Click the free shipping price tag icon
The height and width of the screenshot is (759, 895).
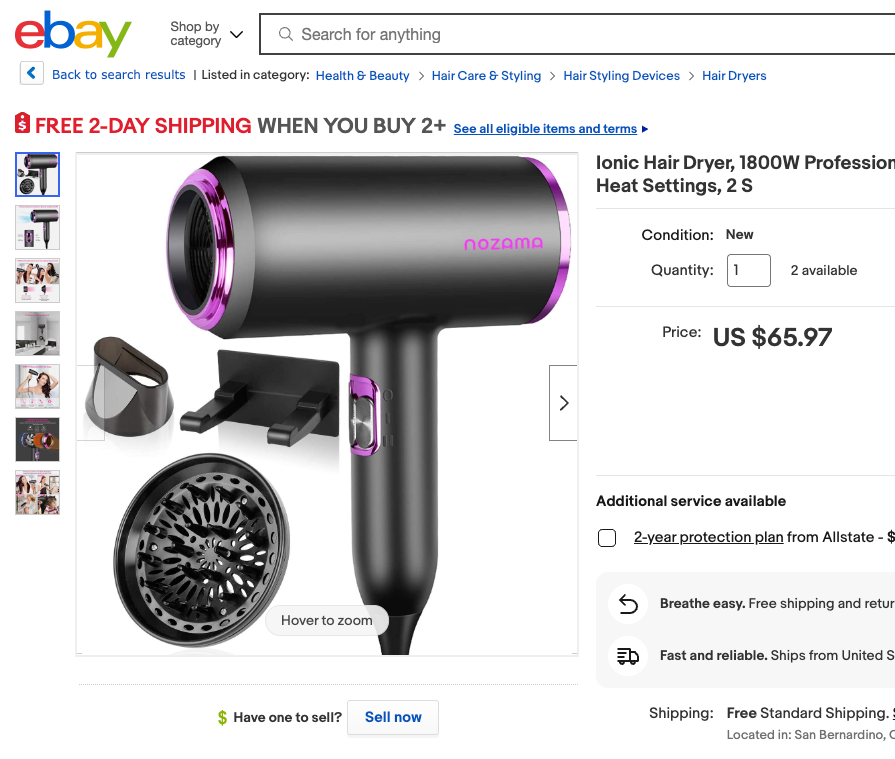tap(23, 125)
